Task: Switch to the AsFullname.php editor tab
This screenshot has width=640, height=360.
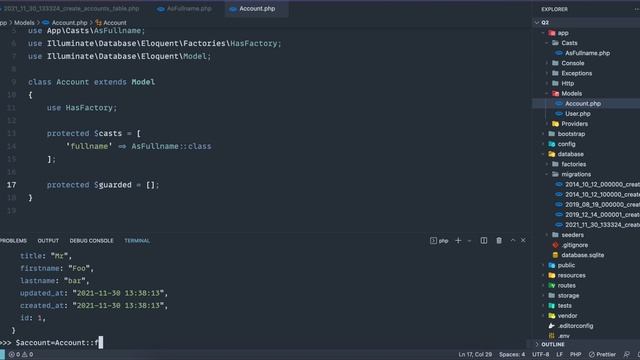Action: pos(184,9)
